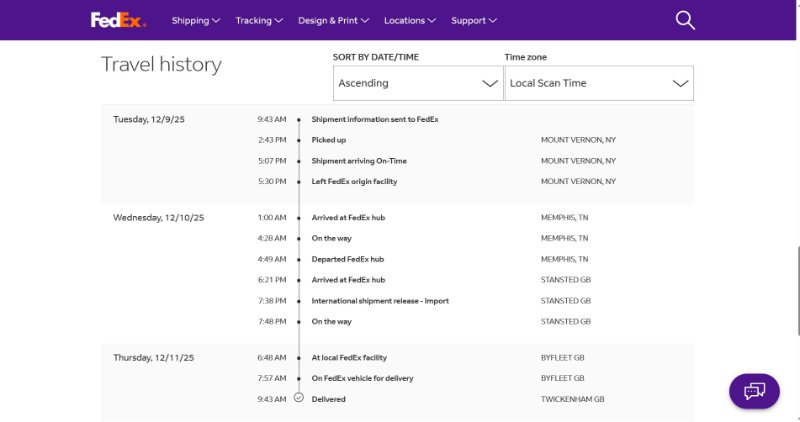Click the Tuesday, 12/9/25 date label
The height and width of the screenshot is (422, 800).
coord(149,119)
